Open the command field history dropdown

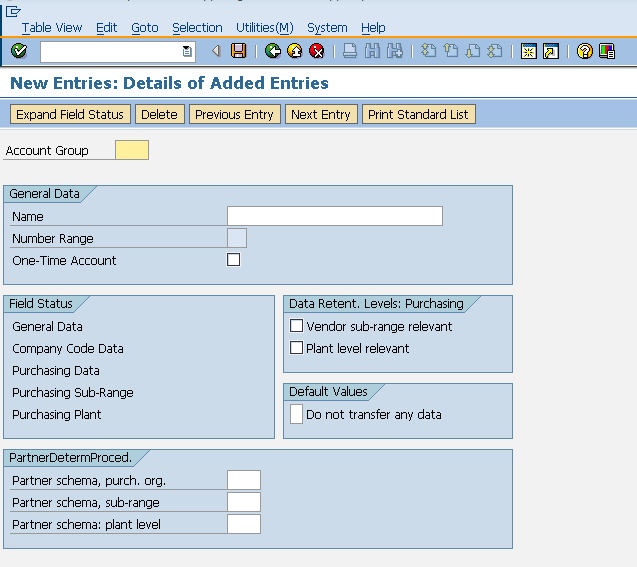click(187, 51)
